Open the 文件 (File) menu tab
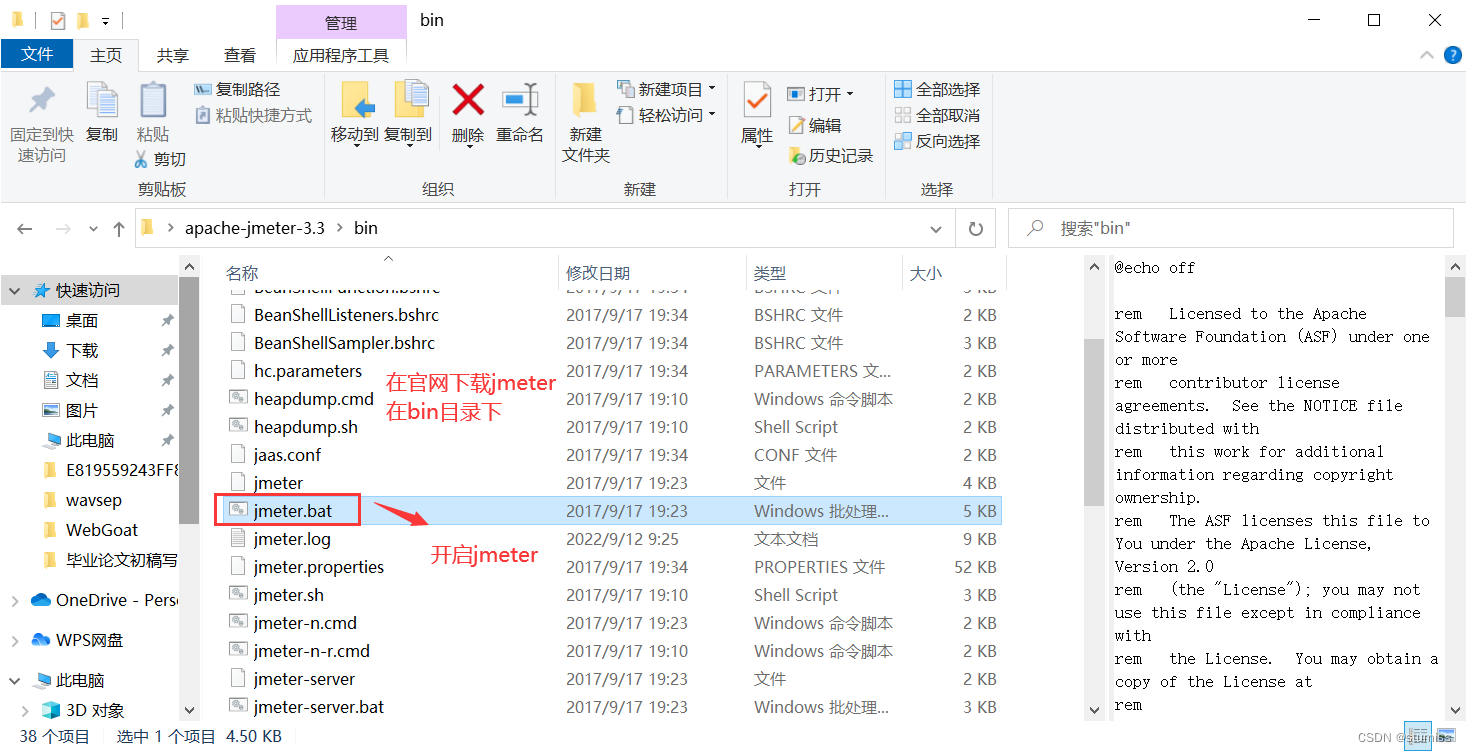1467x752 pixels. 37,54
